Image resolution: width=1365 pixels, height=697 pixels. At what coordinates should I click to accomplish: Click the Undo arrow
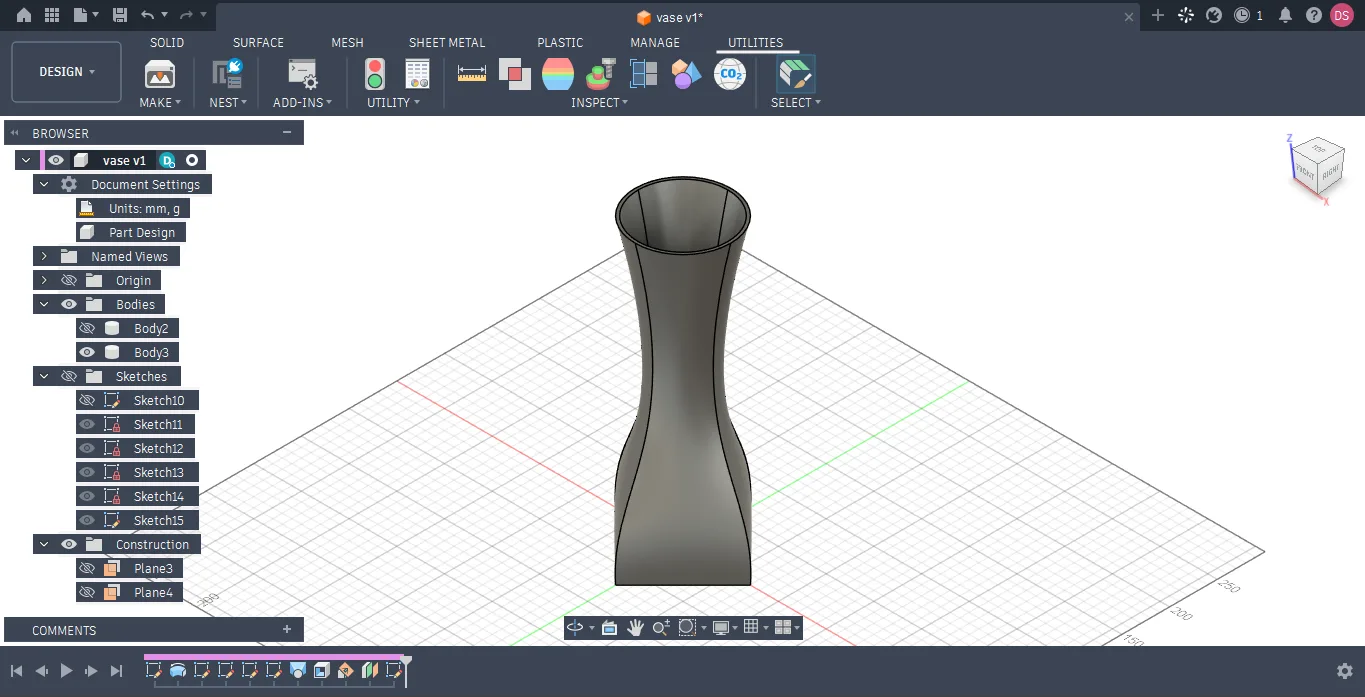click(x=148, y=15)
